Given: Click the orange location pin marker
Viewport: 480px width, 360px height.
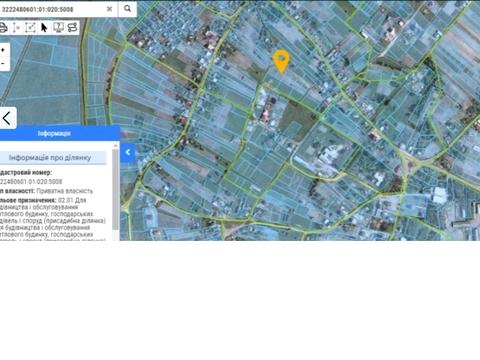Looking at the screenshot, I should click(x=281, y=61).
